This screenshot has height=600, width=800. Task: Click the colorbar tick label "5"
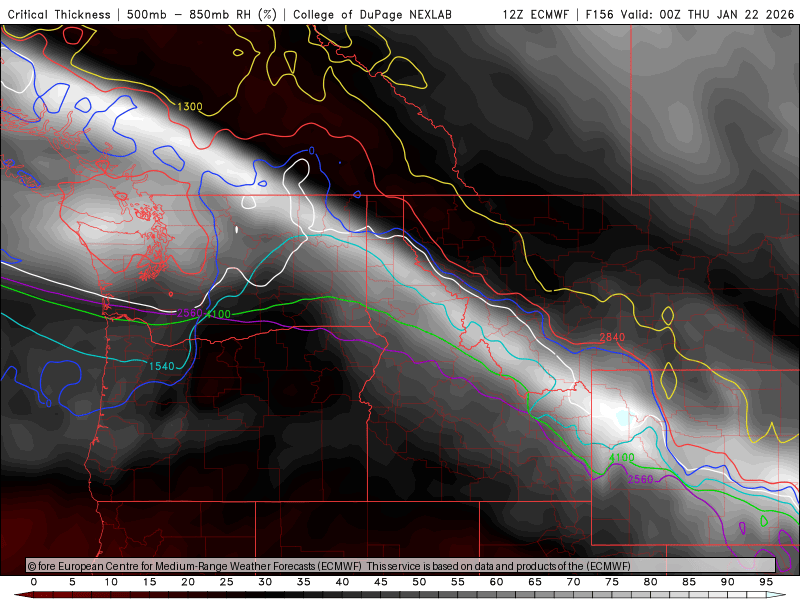pyautogui.click(x=72, y=582)
